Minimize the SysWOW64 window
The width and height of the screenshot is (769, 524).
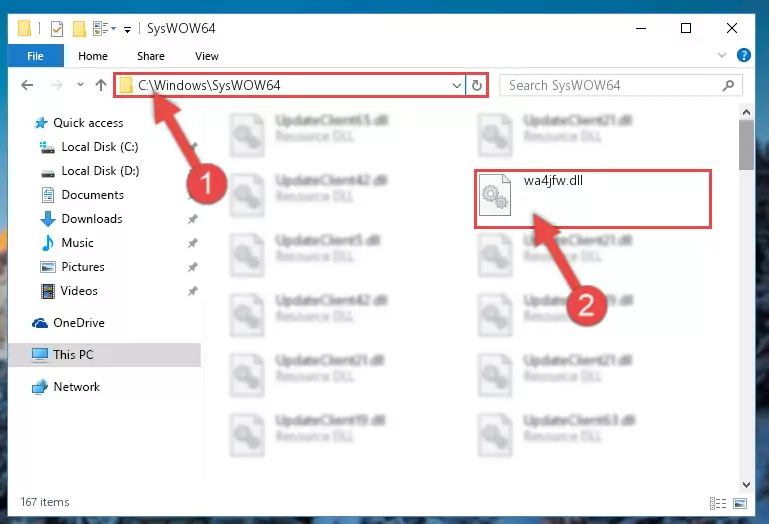tap(641, 28)
